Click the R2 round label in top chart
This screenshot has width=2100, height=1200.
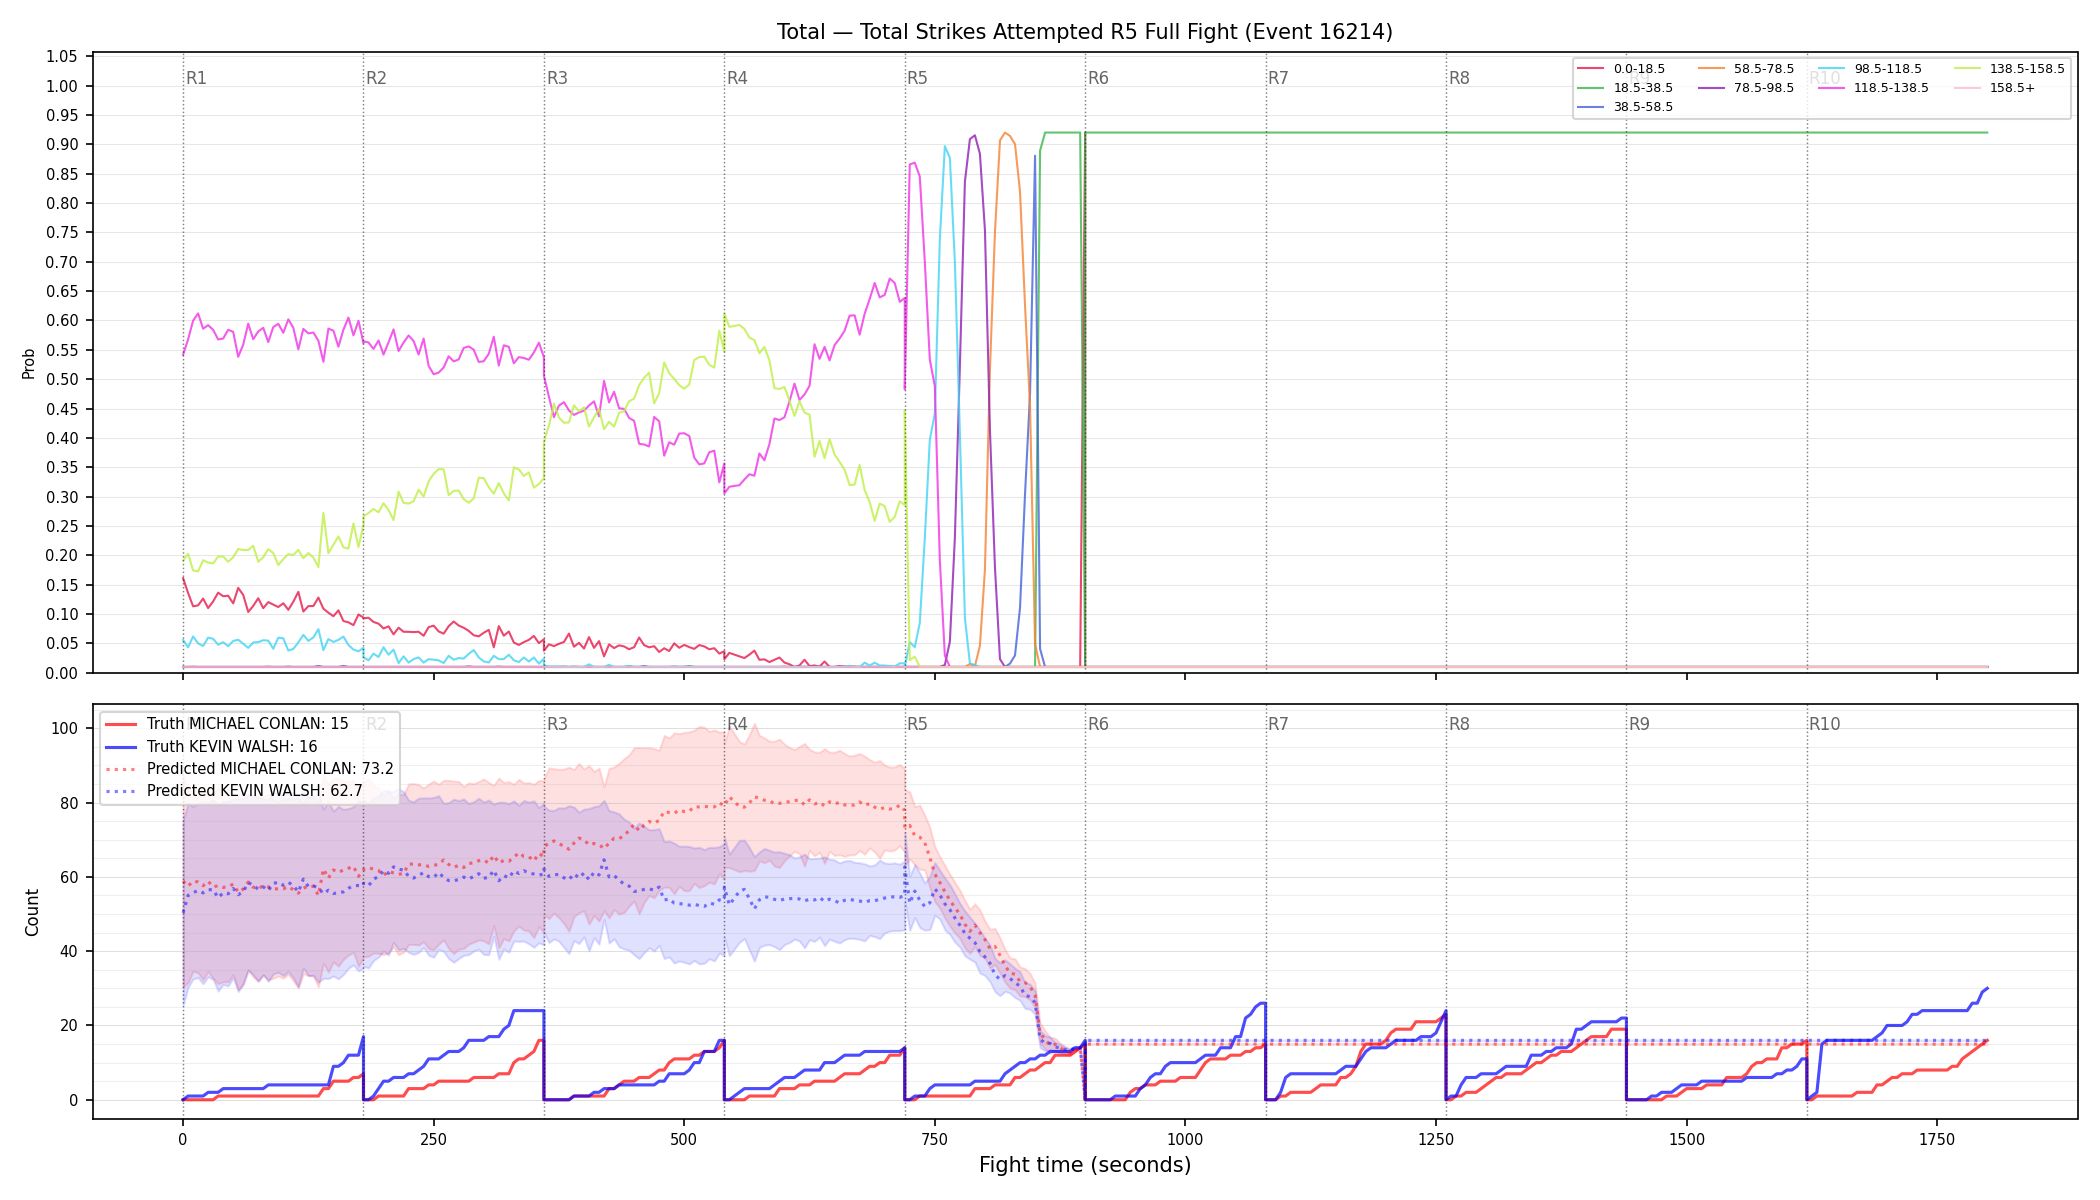point(376,78)
